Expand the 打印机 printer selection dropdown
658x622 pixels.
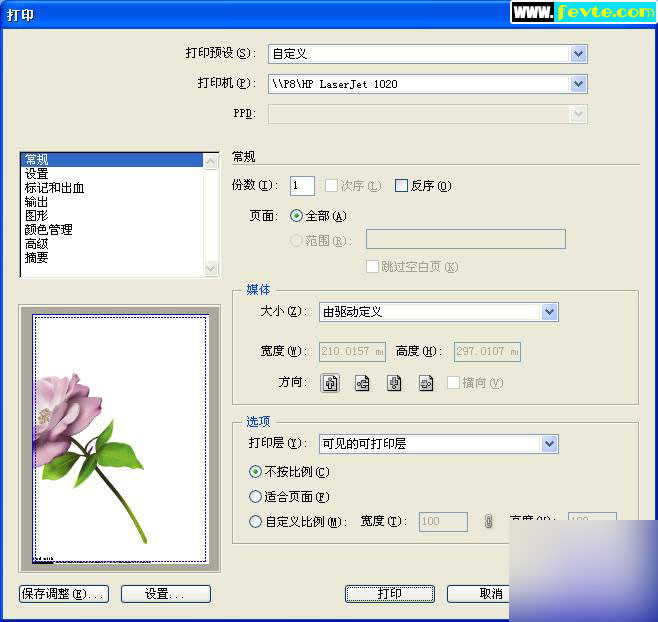pyautogui.click(x=578, y=84)
